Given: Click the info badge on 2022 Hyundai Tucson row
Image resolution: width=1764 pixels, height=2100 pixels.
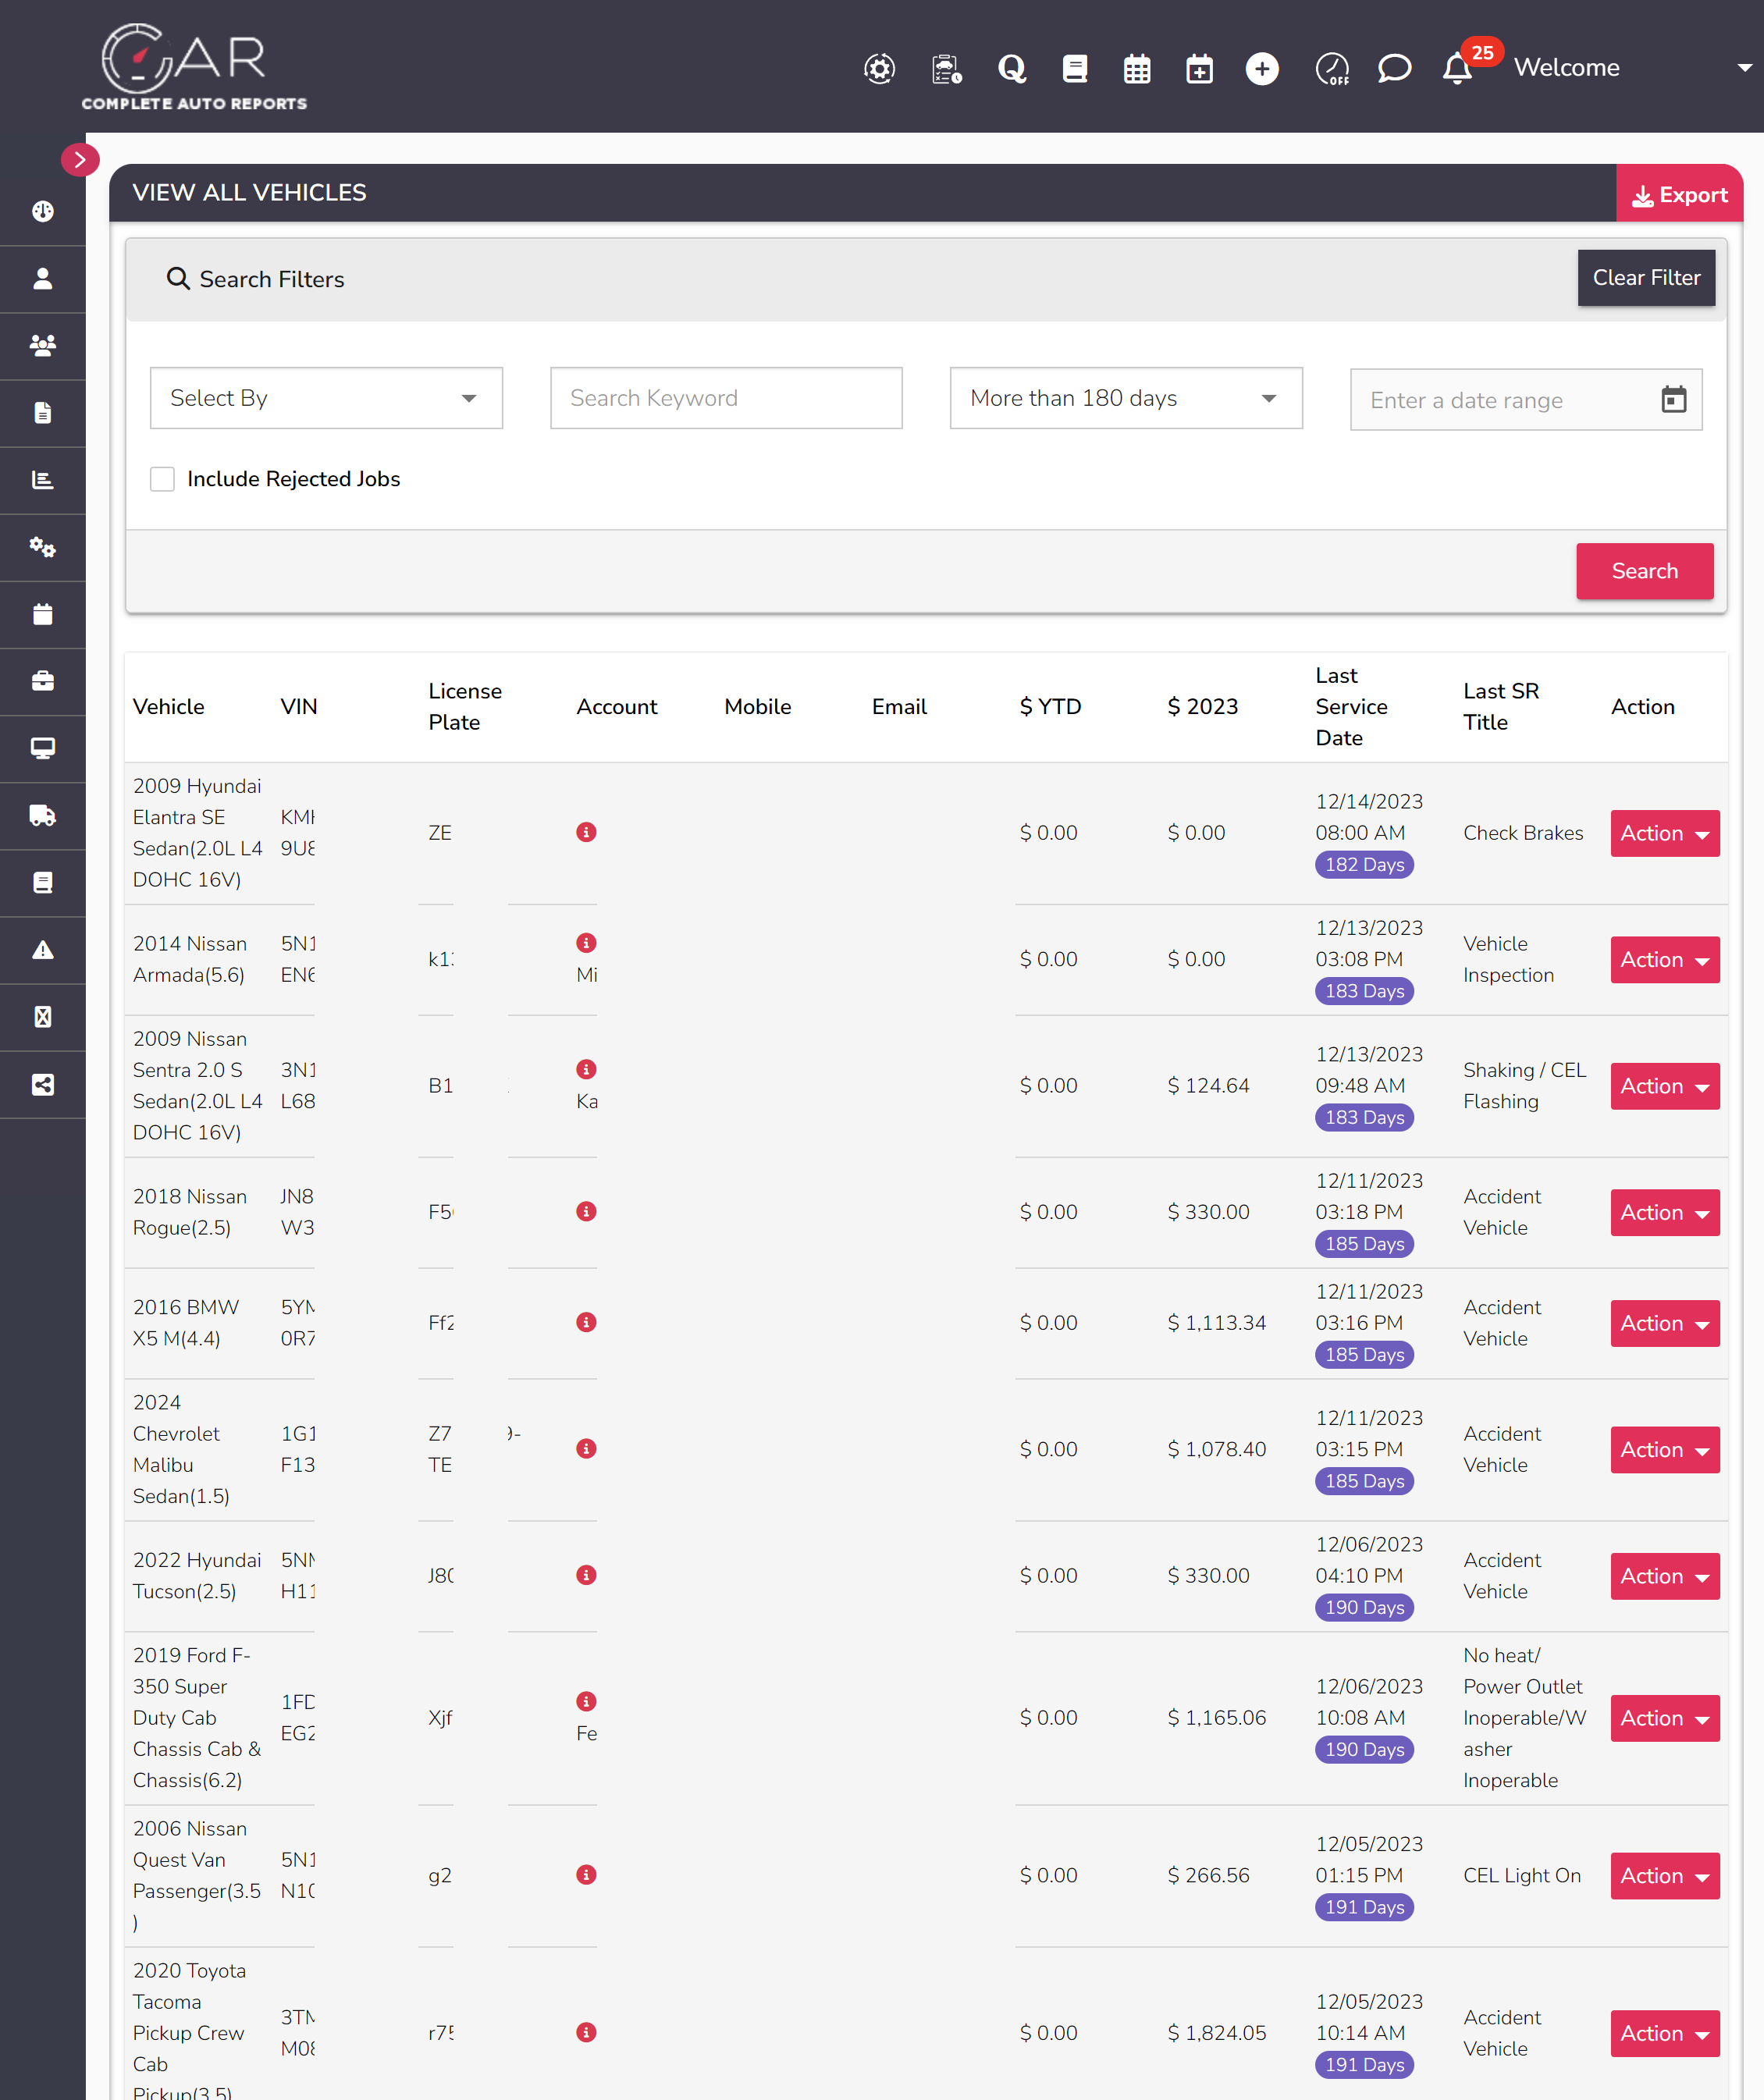Looking at the screenshot, I should coord(587,1575).
